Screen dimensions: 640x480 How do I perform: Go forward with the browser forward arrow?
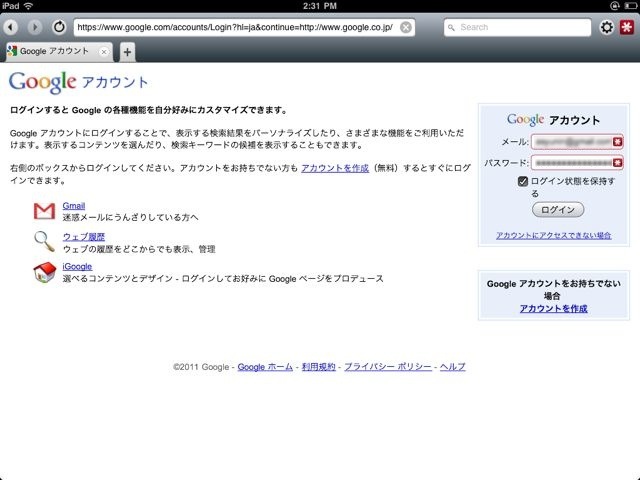pos(35,27)
